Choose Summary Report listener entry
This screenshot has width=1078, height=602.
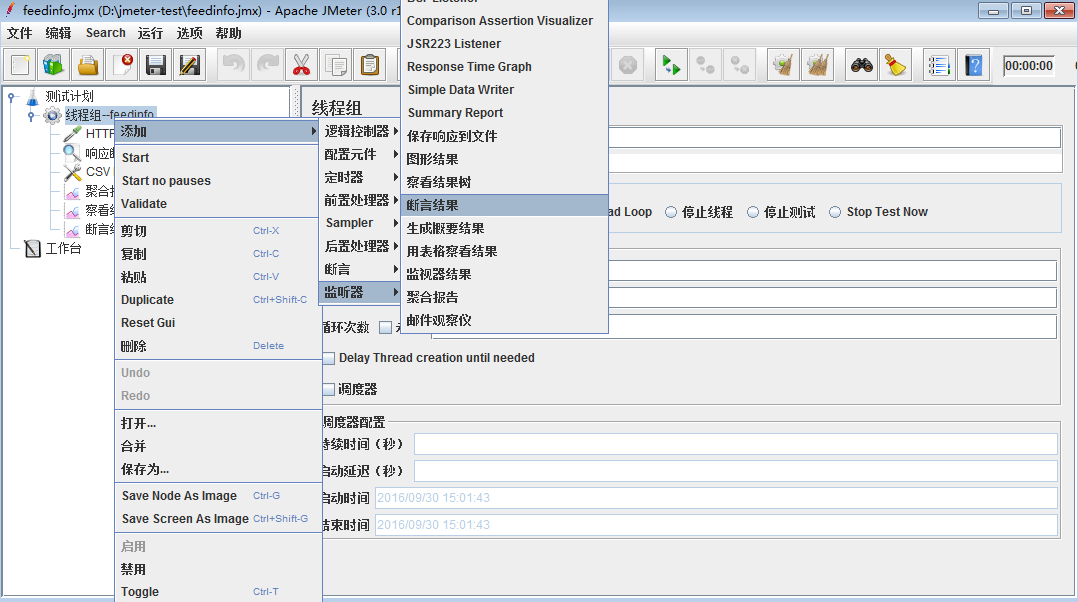pos(505,113)
